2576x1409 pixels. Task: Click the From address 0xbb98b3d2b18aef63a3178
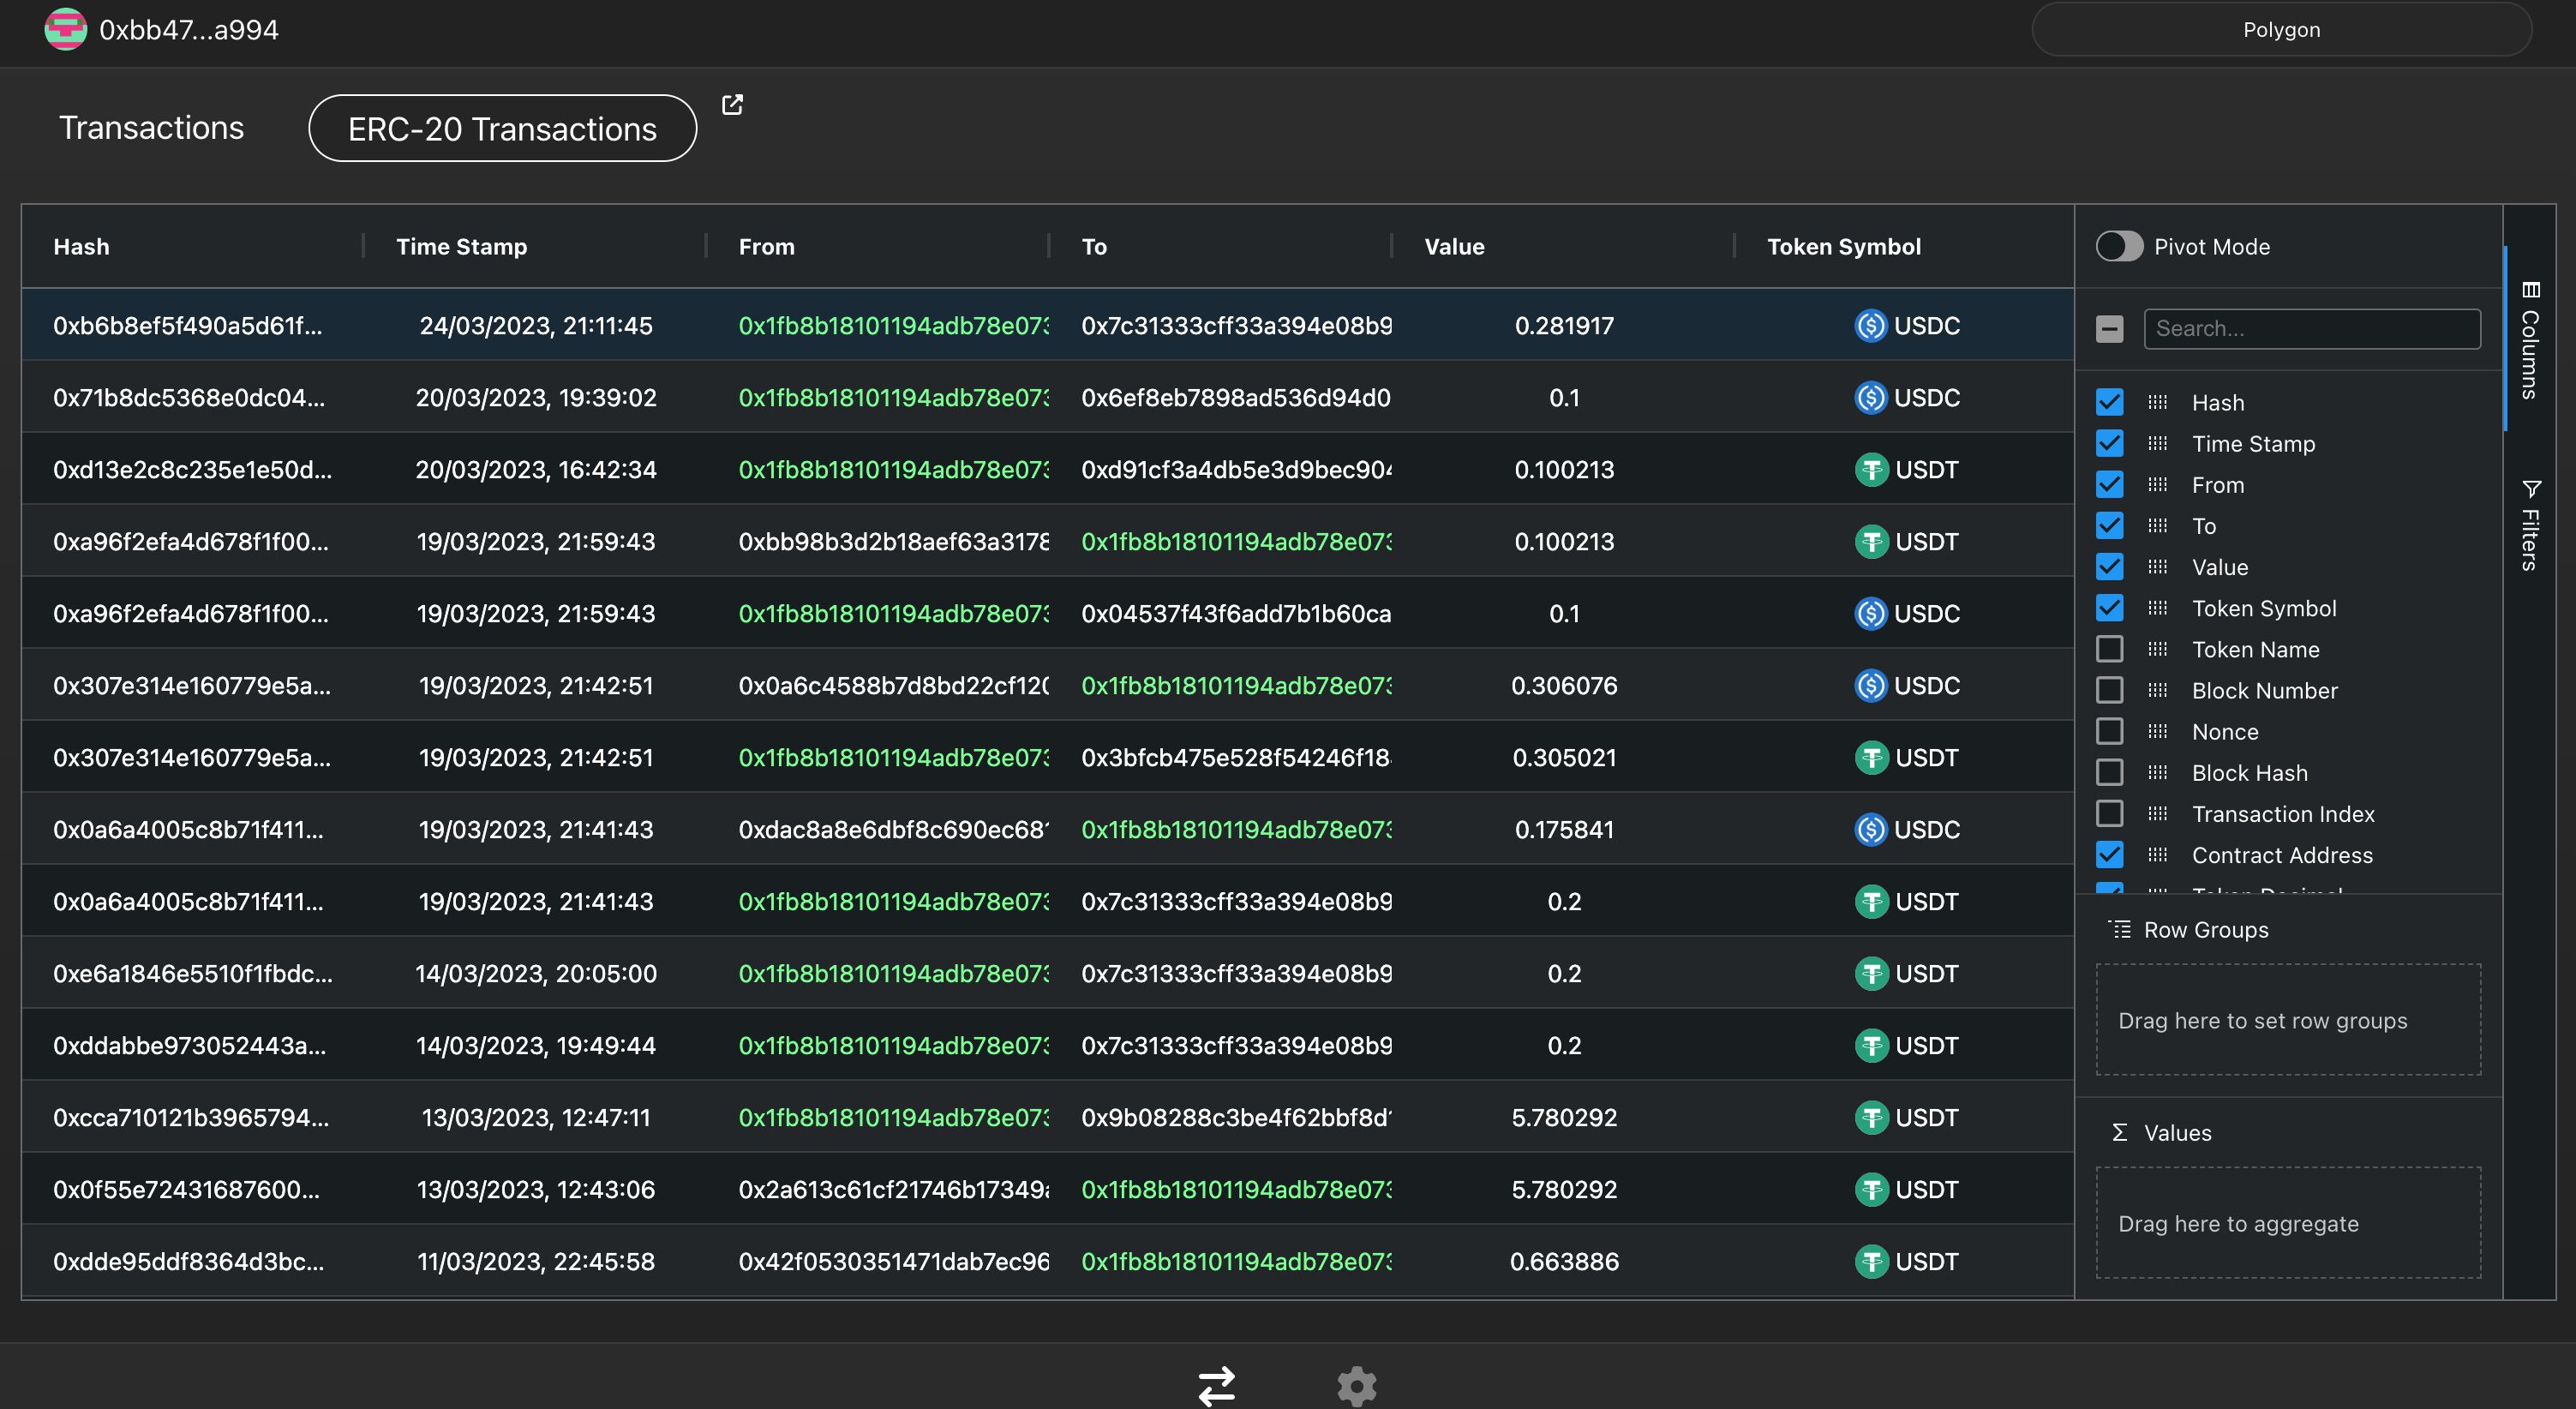click(x=893, y=541)
